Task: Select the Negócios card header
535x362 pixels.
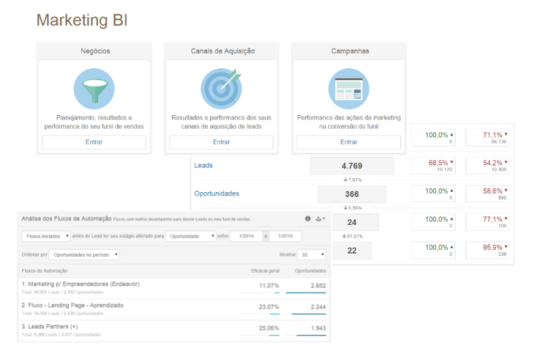Action: tap(94, 51)
